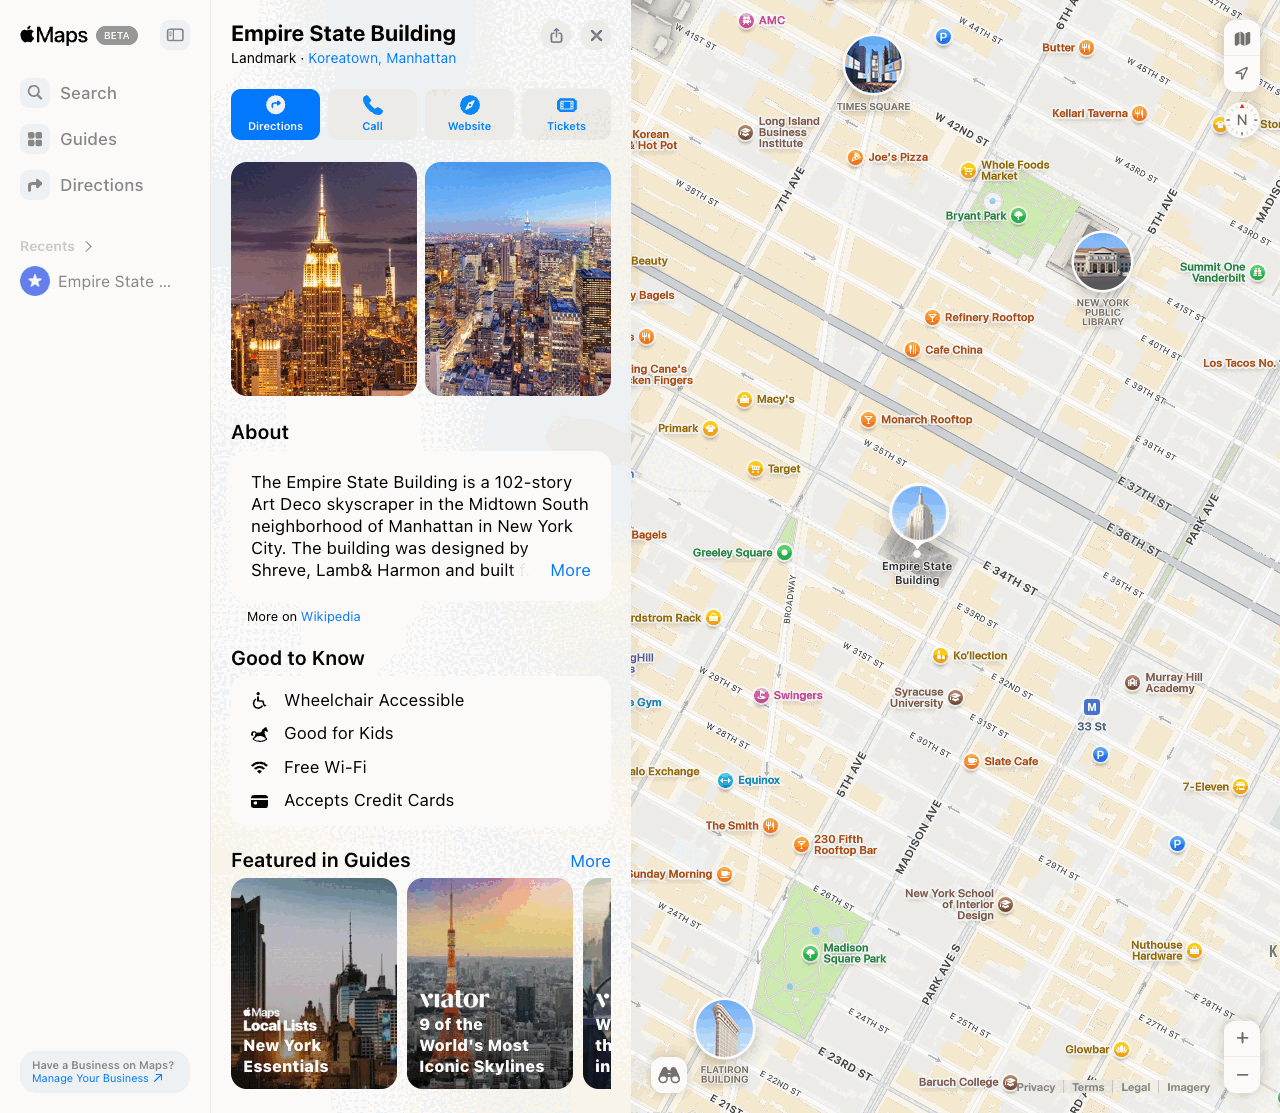
Task: Click the Ko'llection pin
Action: tap(940, 655)
